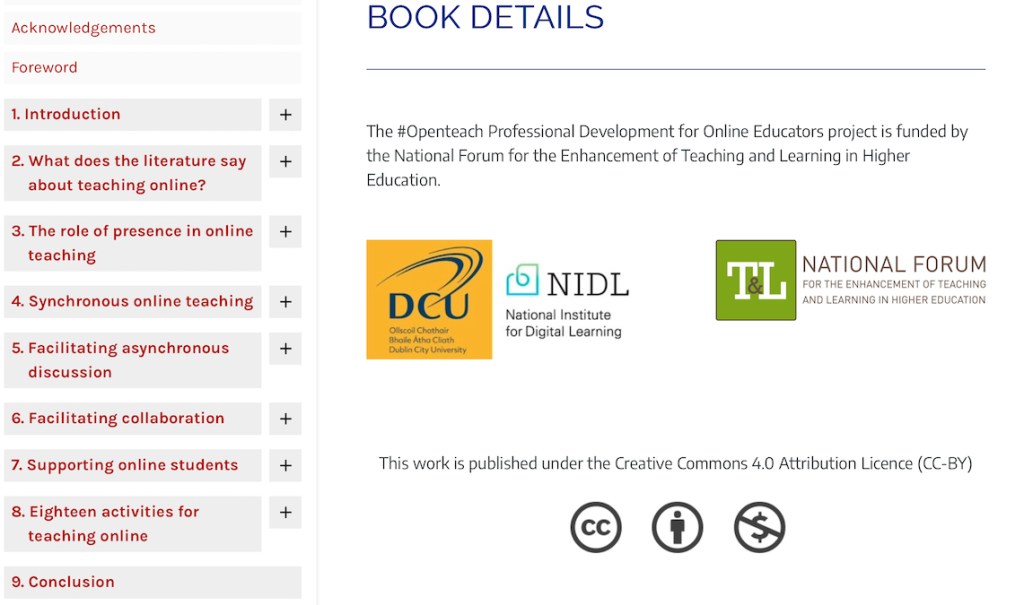Expand Synchronous online teaching with plus button
The width and height of the screenshot is (1024, 605).
pos(285,302)
